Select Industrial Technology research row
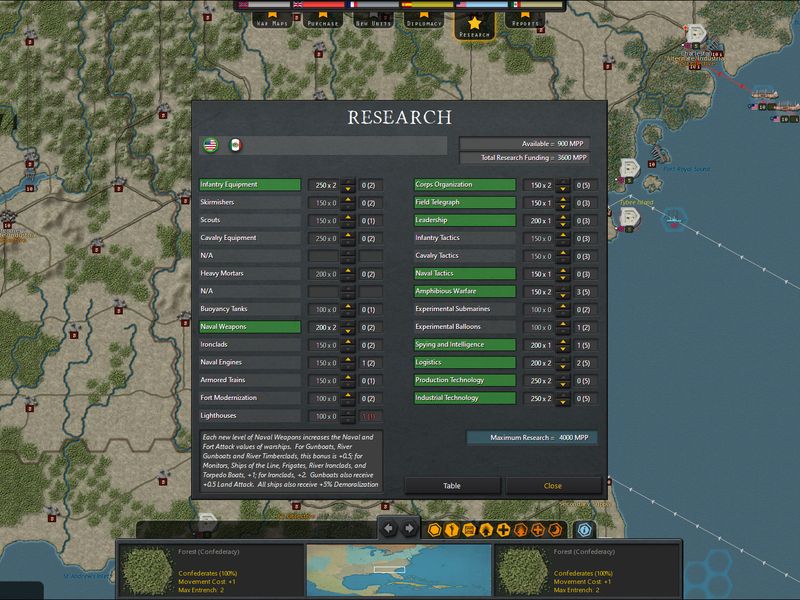 (x=465, y=398)
